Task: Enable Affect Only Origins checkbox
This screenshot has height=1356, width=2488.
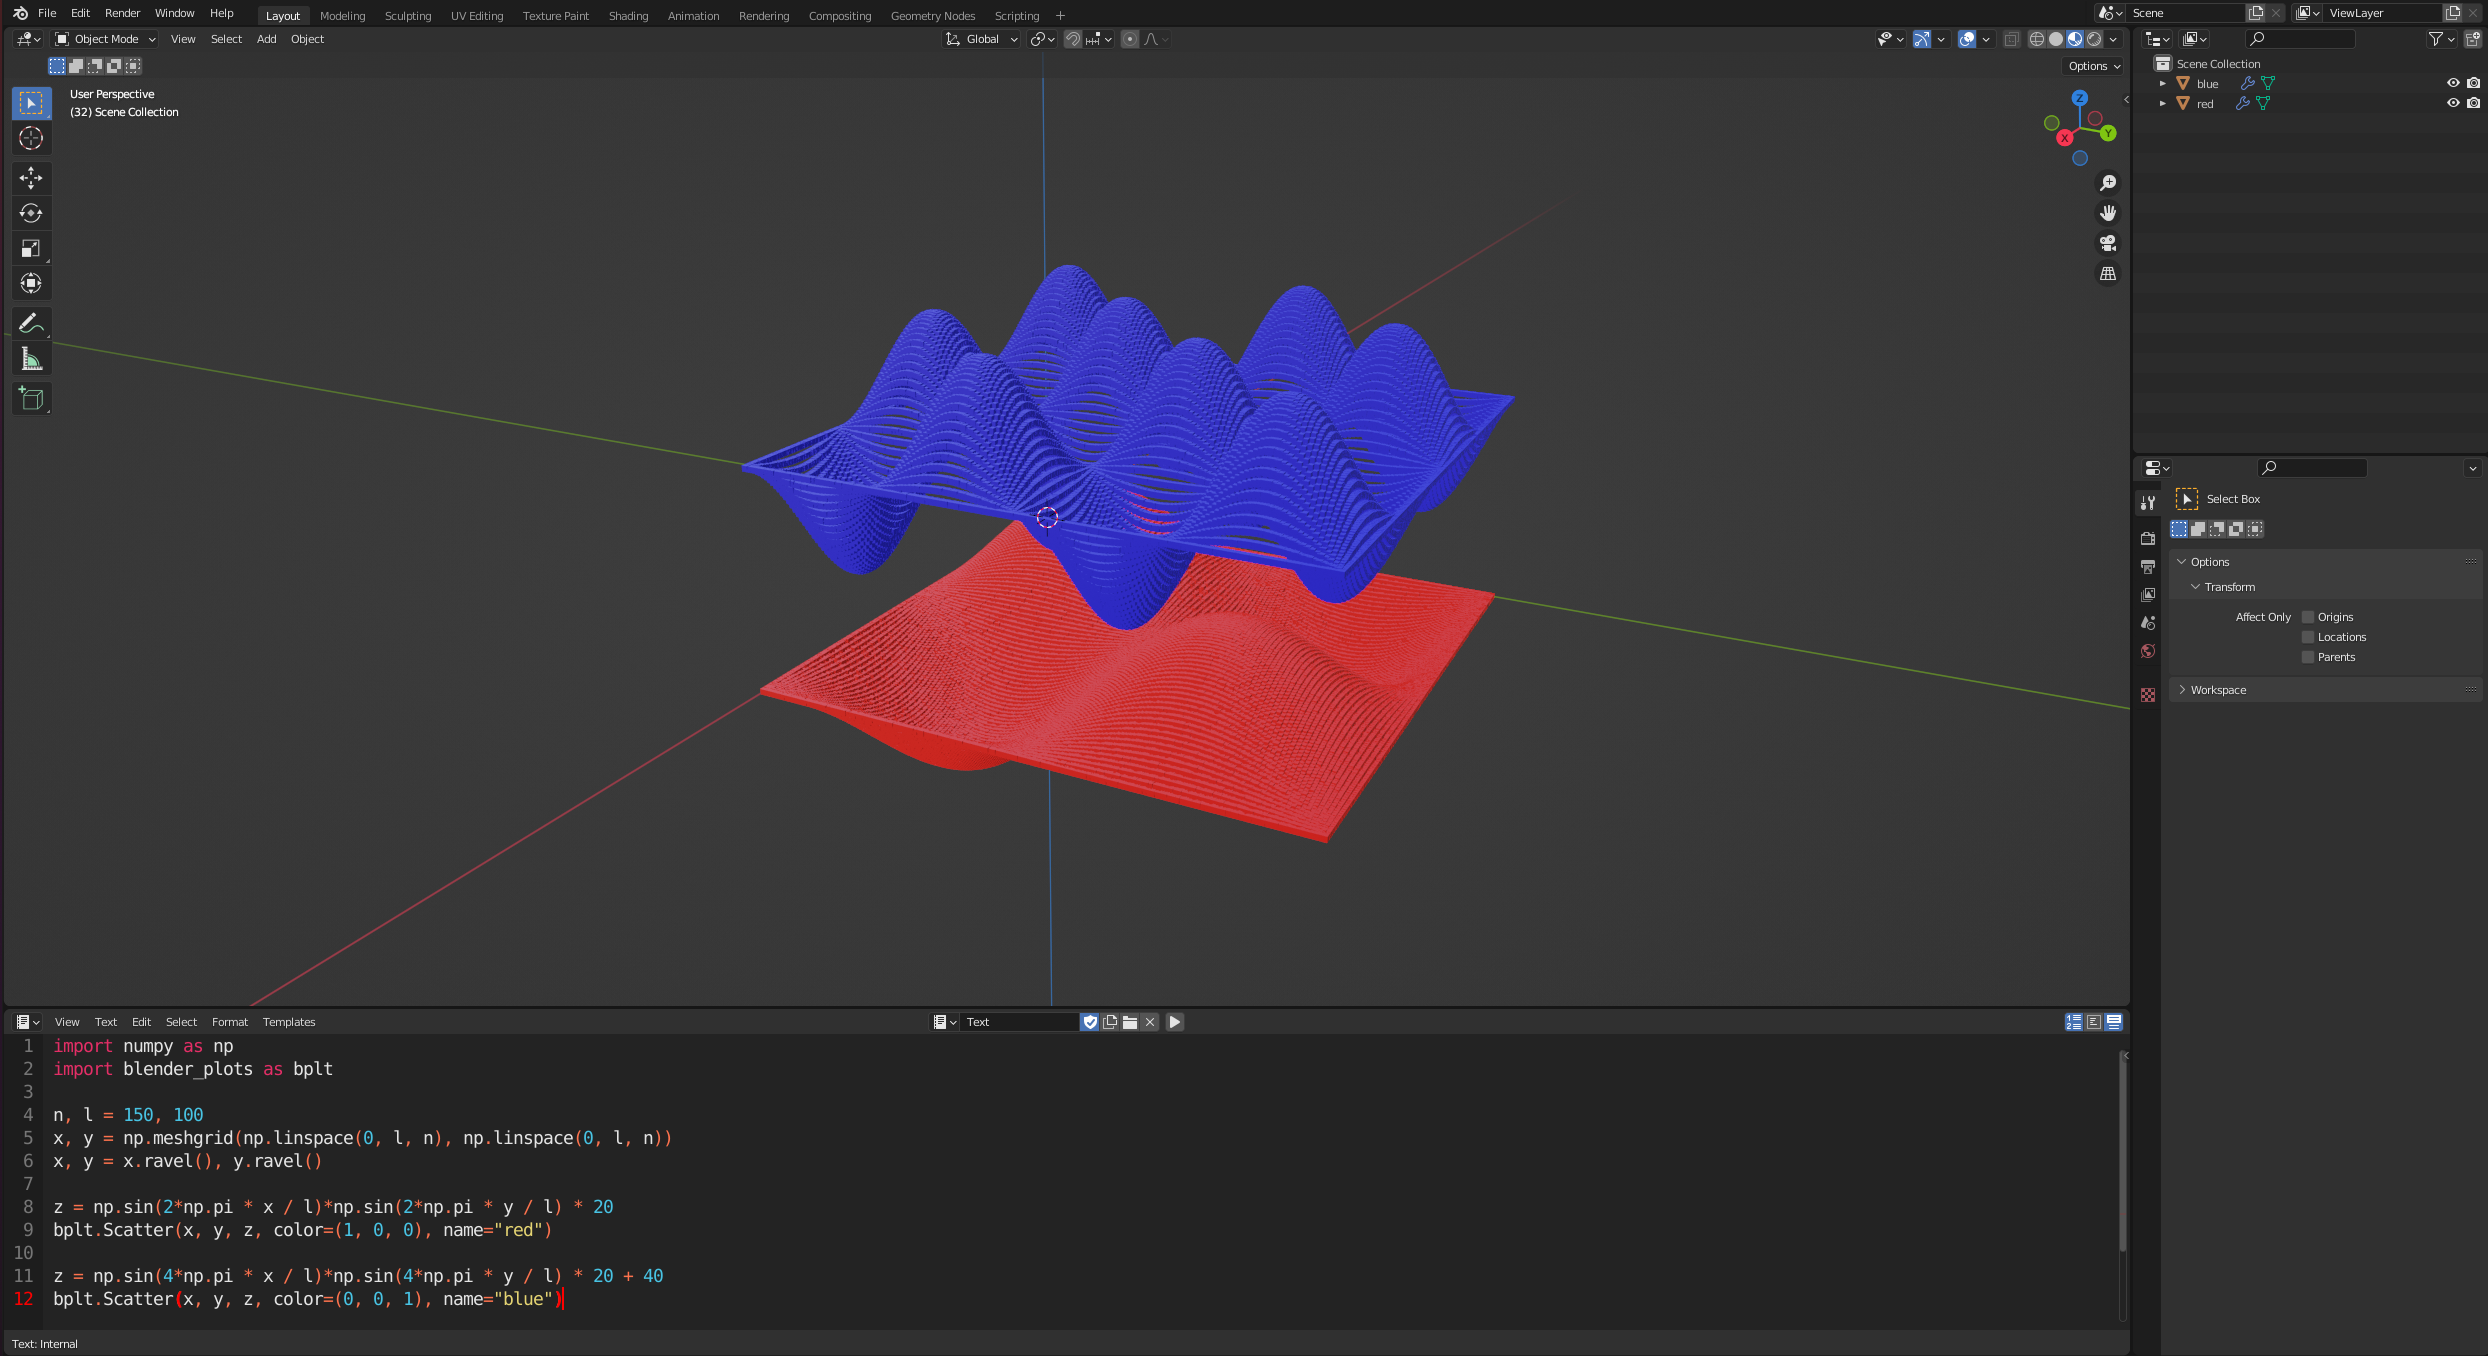Action: click(2308, 617)
